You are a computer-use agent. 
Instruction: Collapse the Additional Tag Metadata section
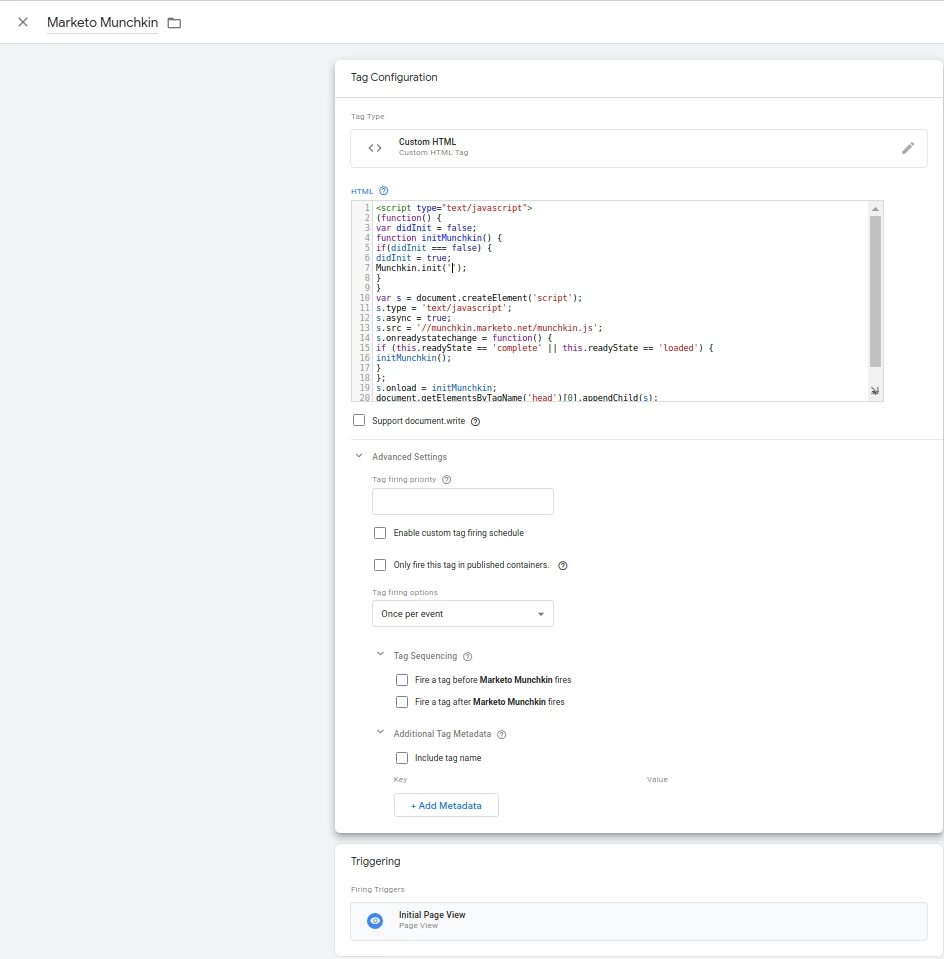point(380,732)
